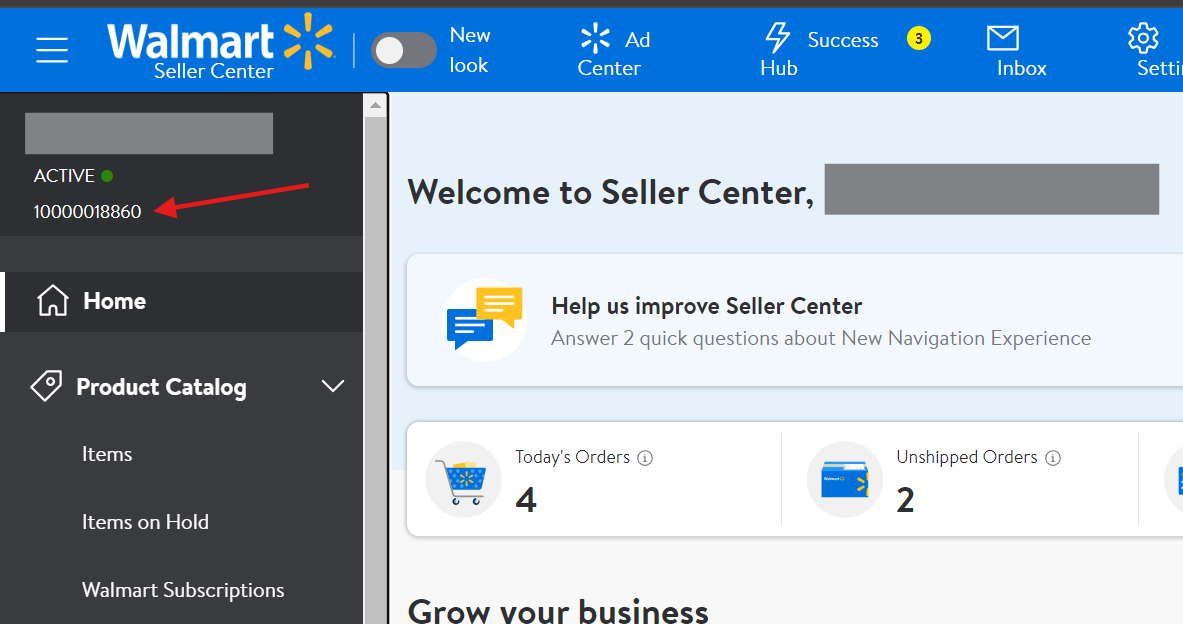Collapse the Product Catalog chevron
This screenshot has height=624, width=1183.
pyautogui.click(x=332, y=387)
